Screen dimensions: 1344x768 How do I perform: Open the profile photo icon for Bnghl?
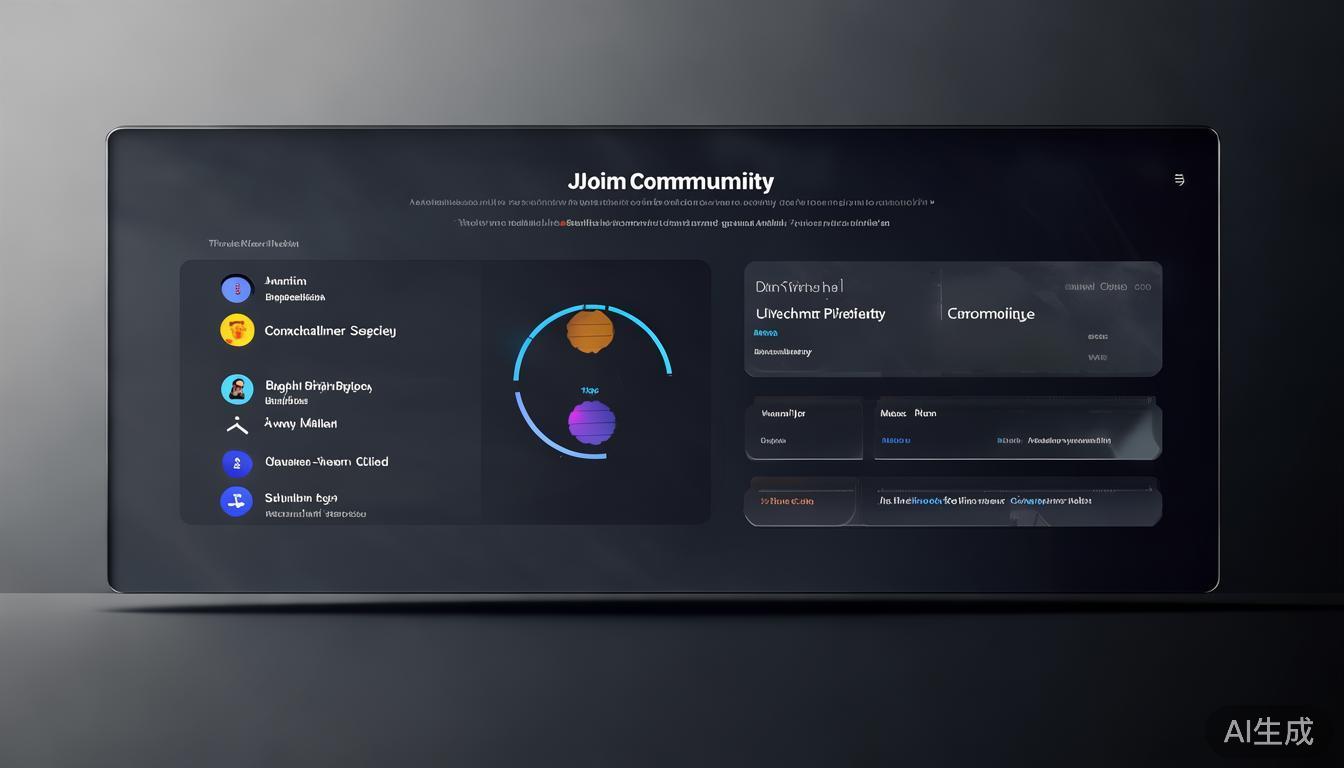237,389
